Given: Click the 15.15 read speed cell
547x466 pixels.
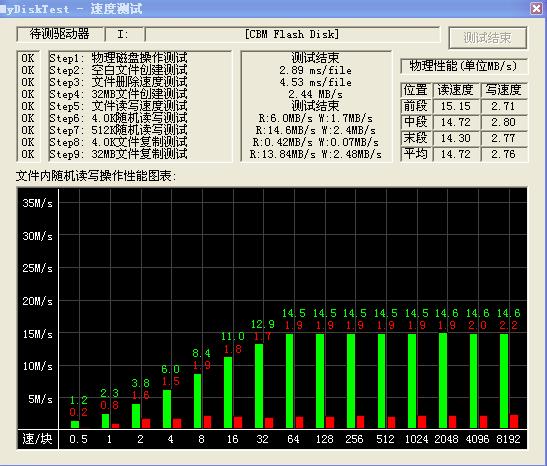Looking at the screenshot, I should (x=456, y=106).
